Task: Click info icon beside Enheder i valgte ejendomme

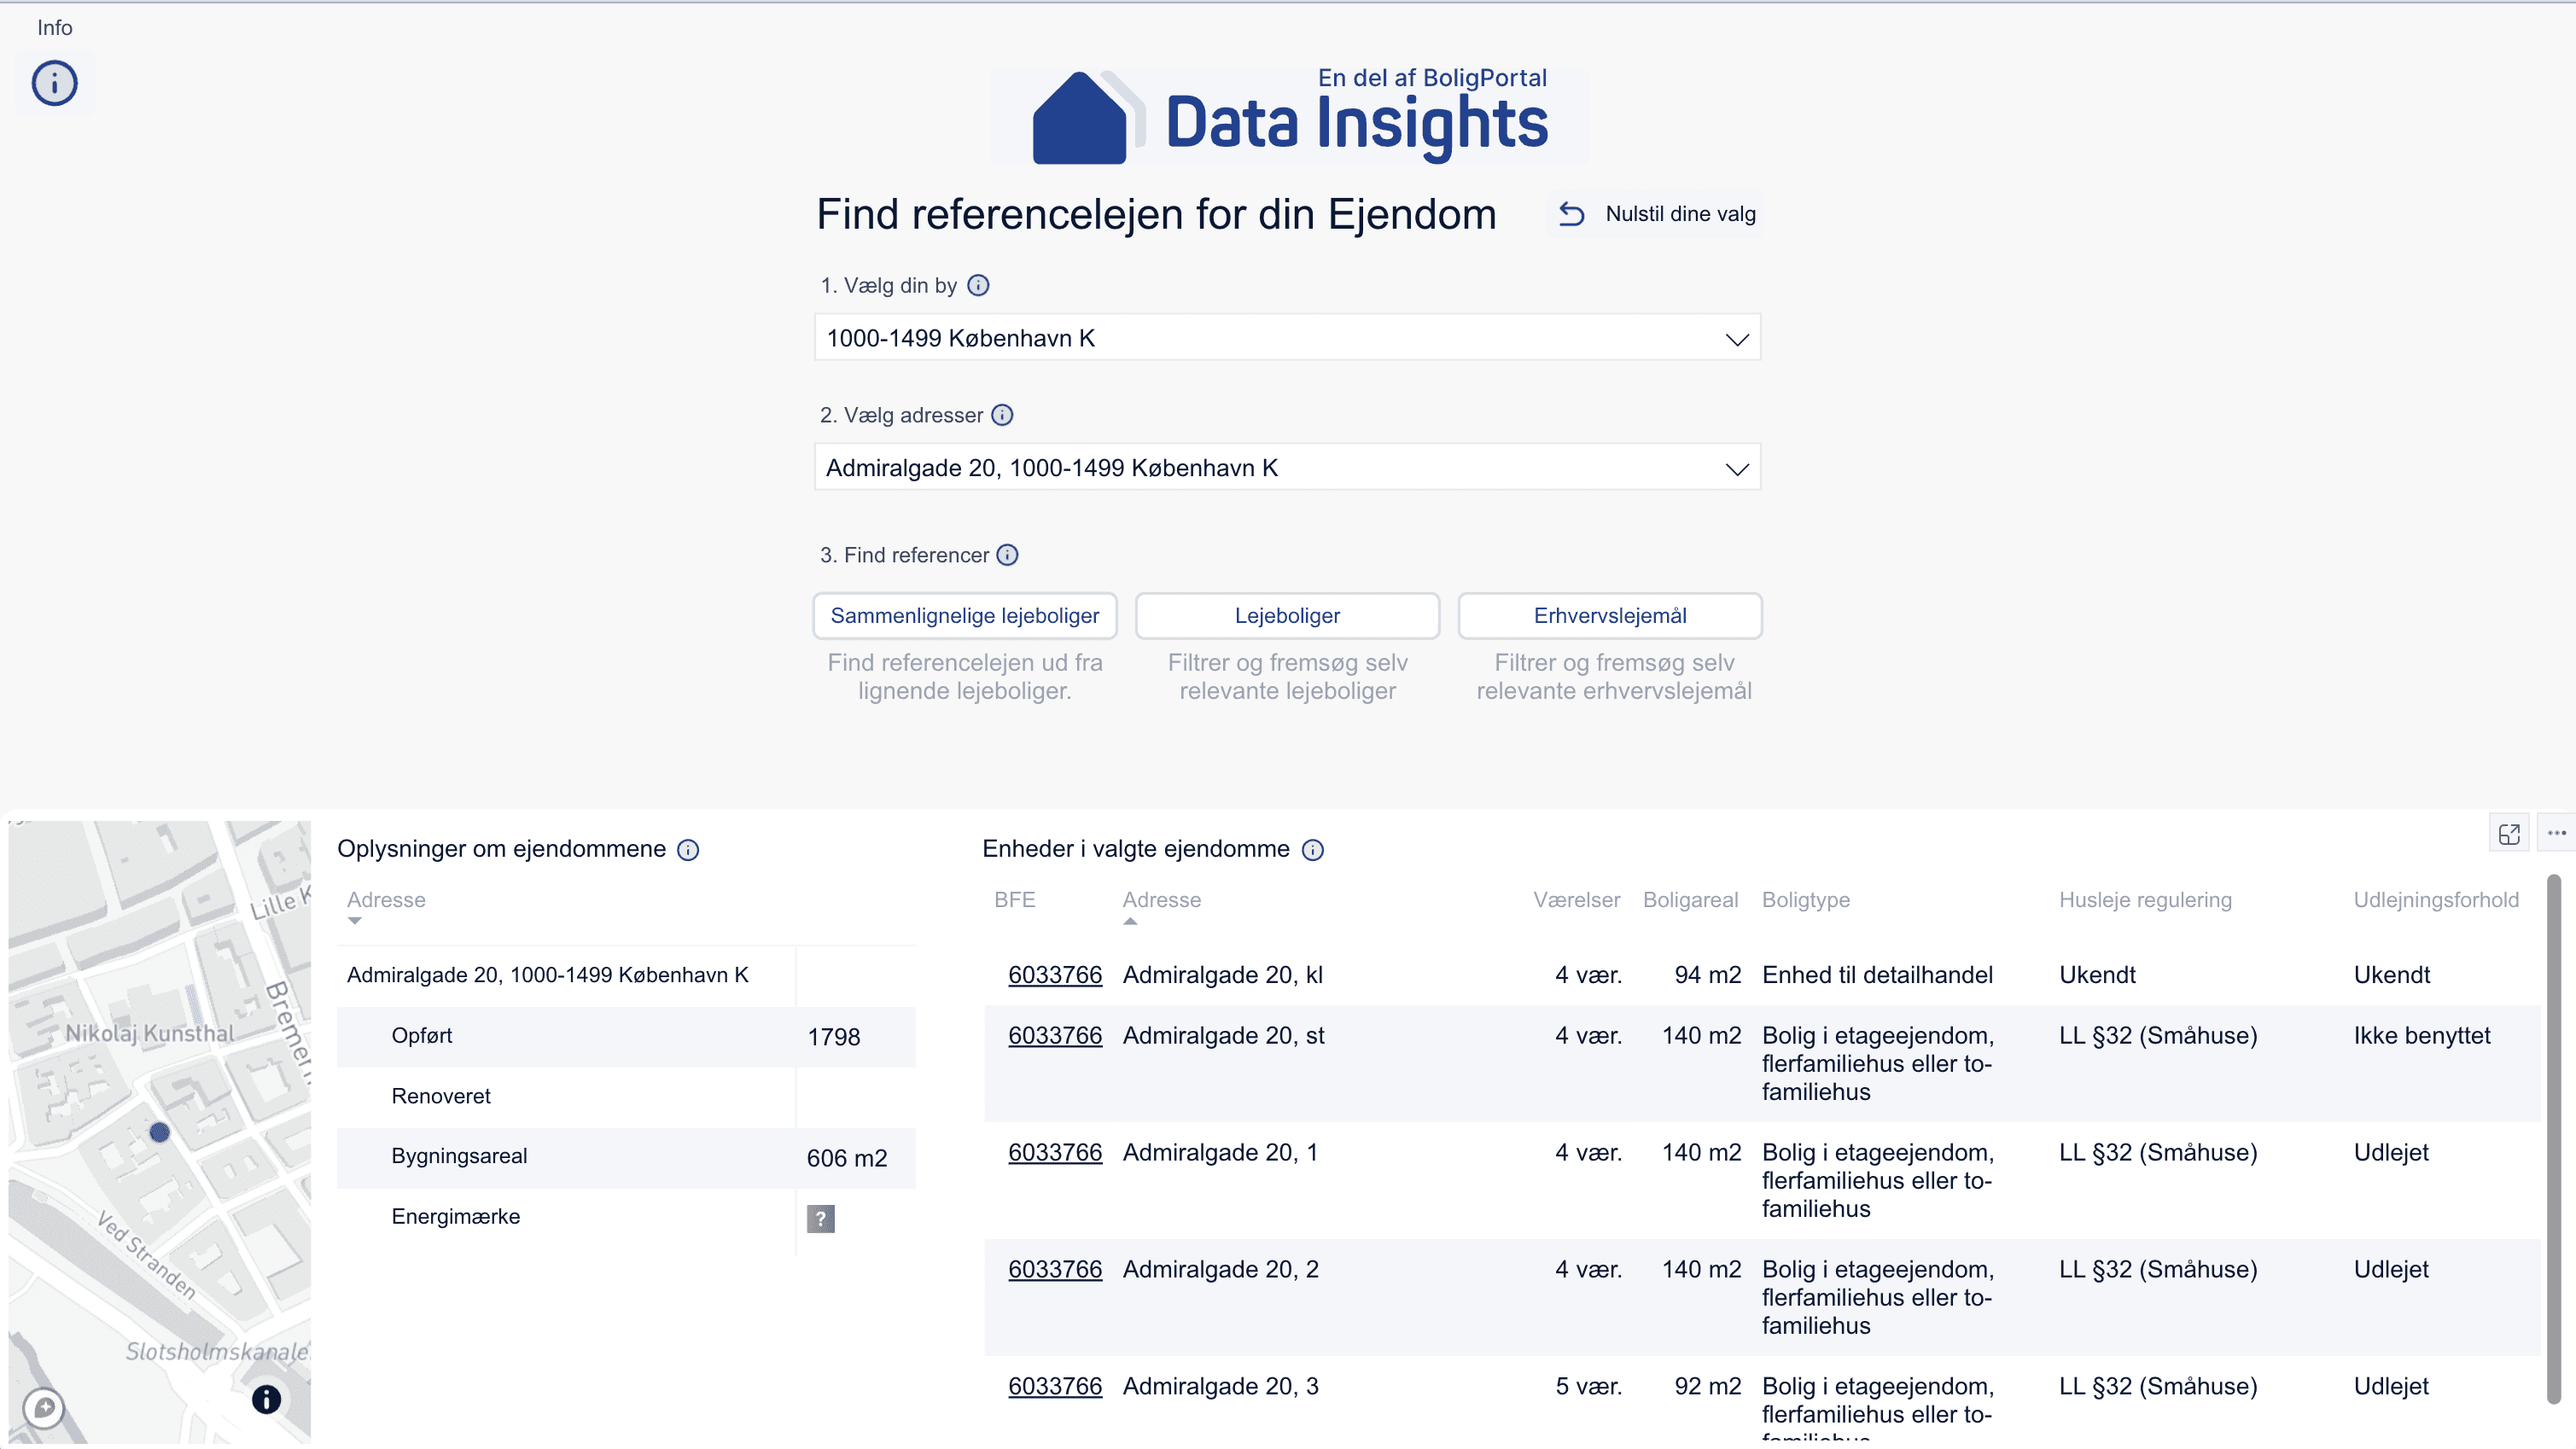Action: 1313,850
